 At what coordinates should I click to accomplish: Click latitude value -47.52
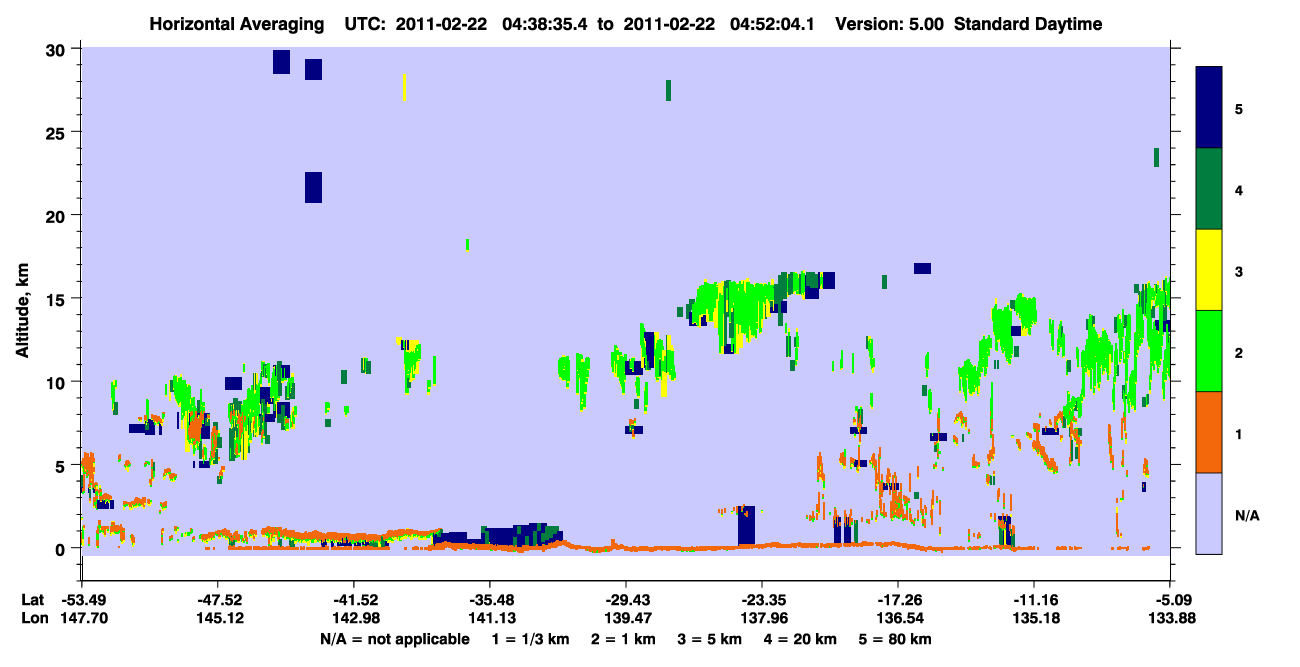point(218,600)
